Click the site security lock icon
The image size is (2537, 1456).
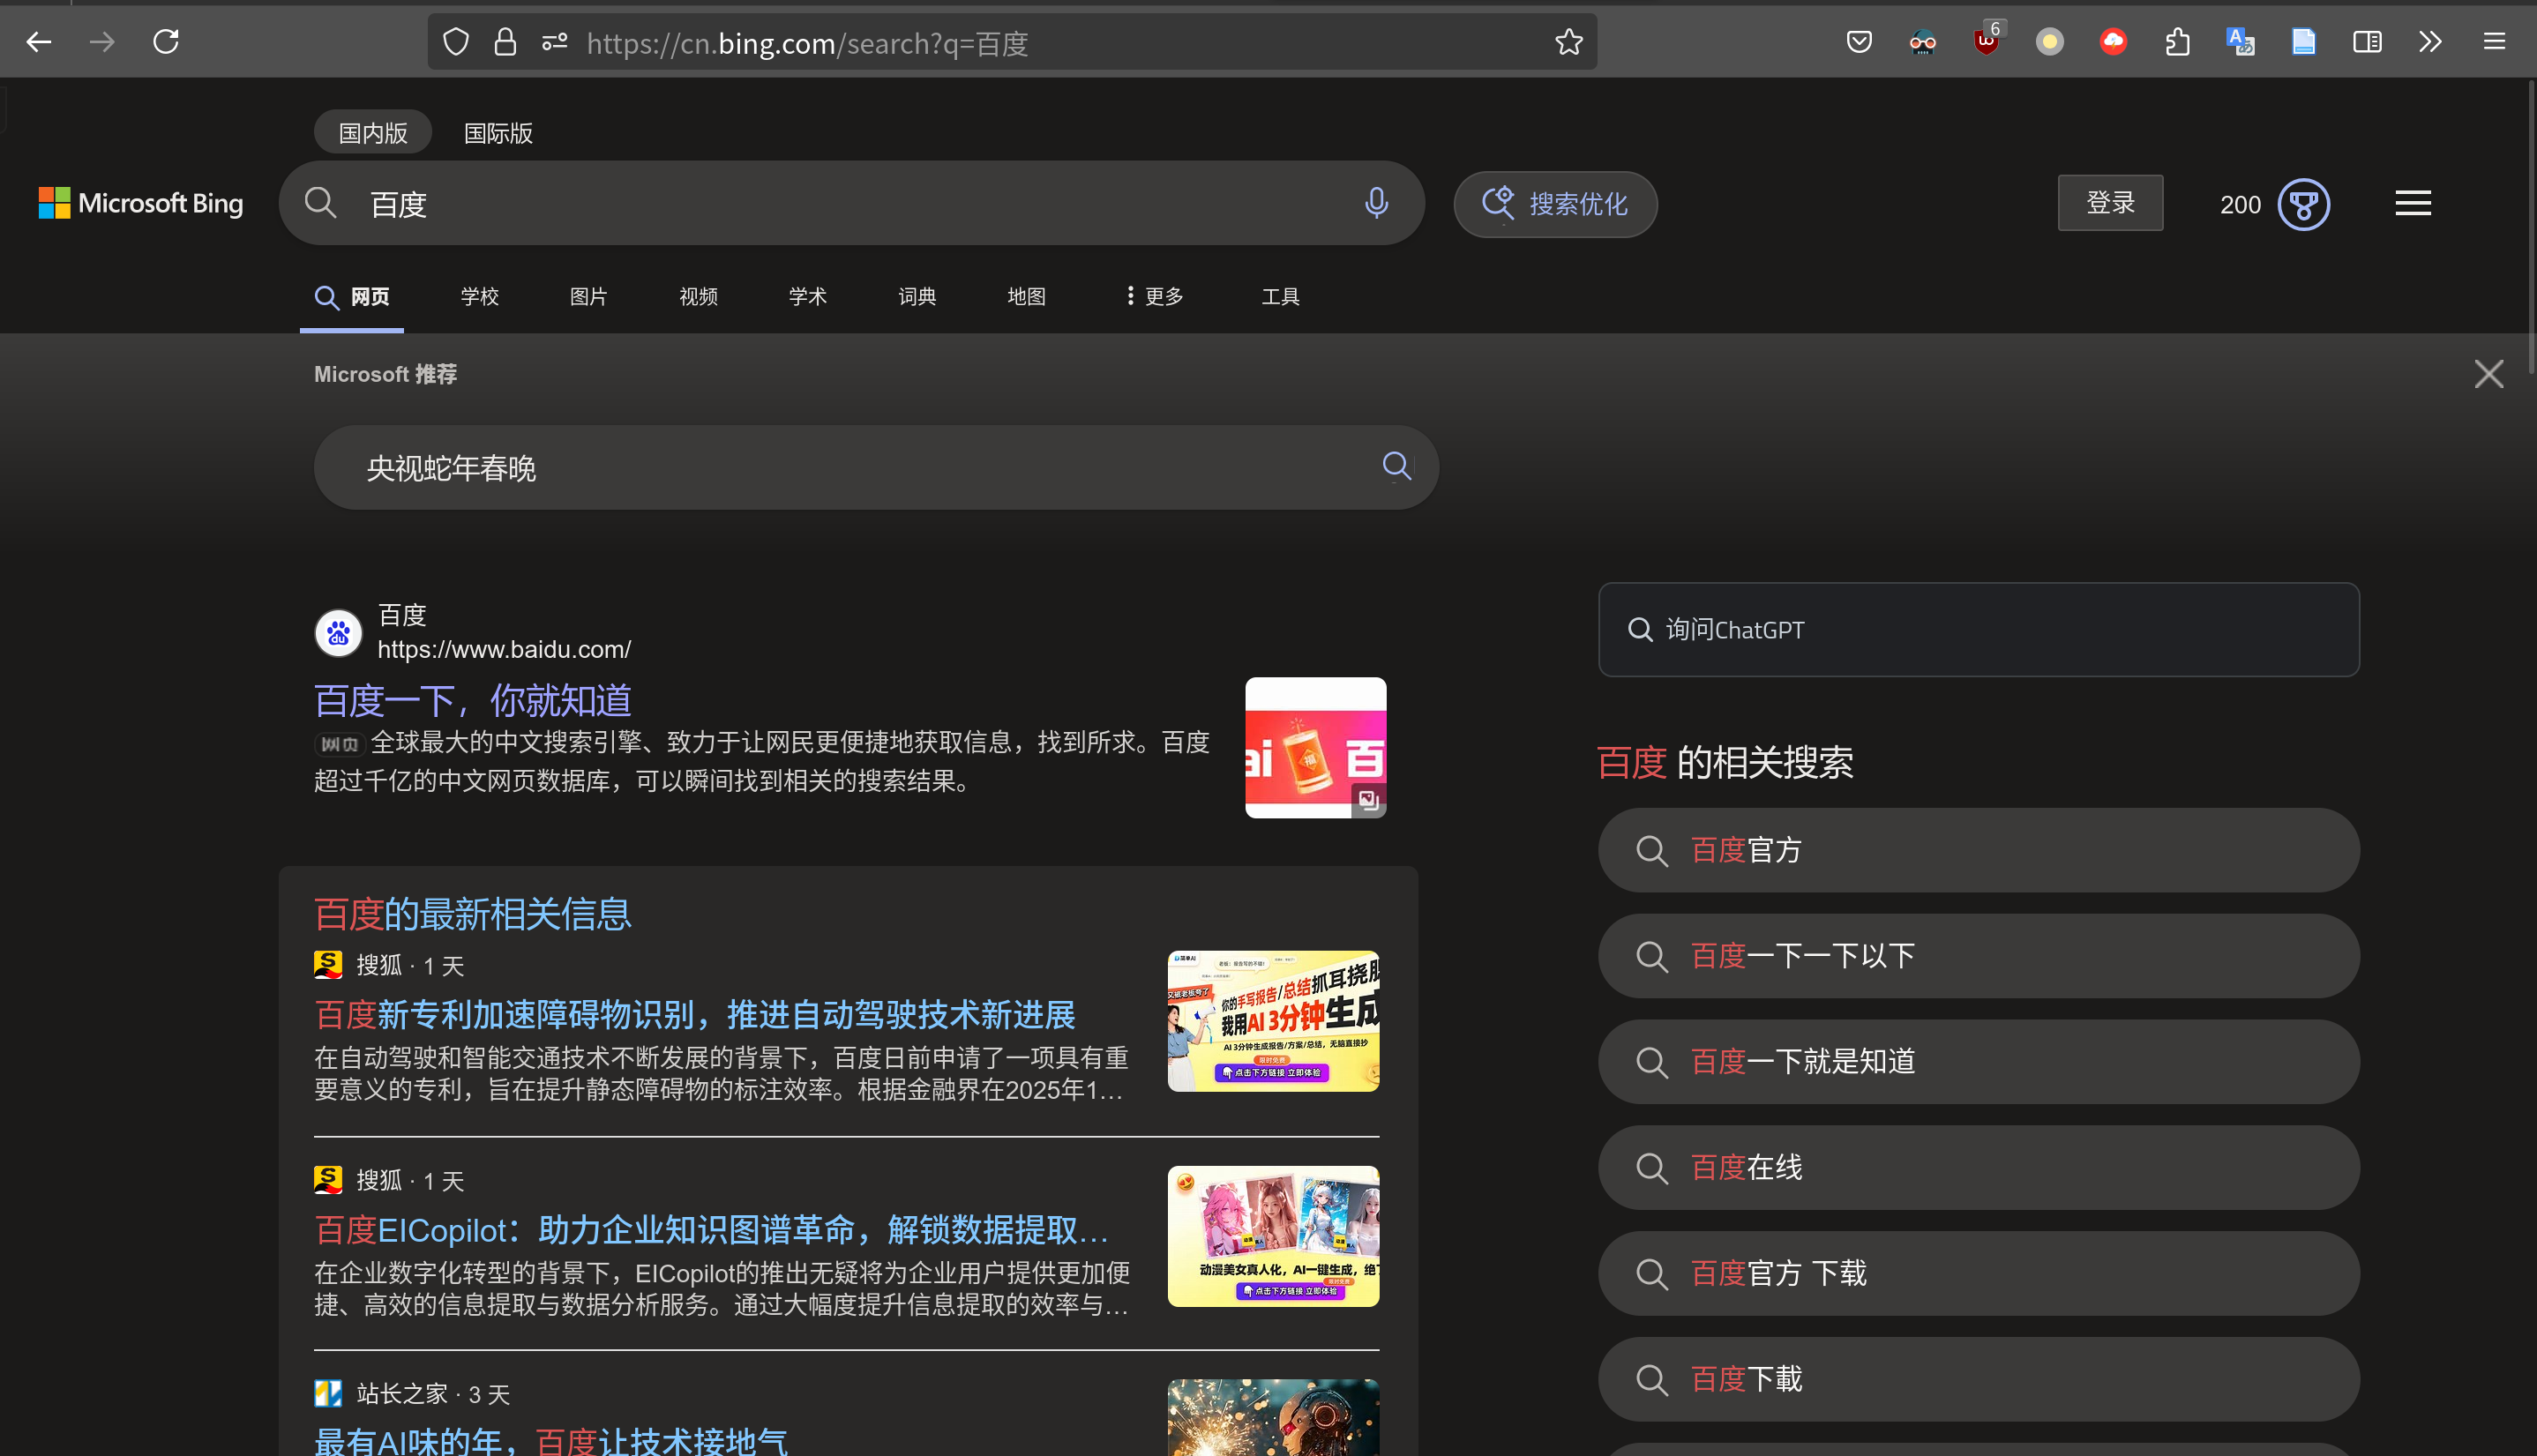505,42
